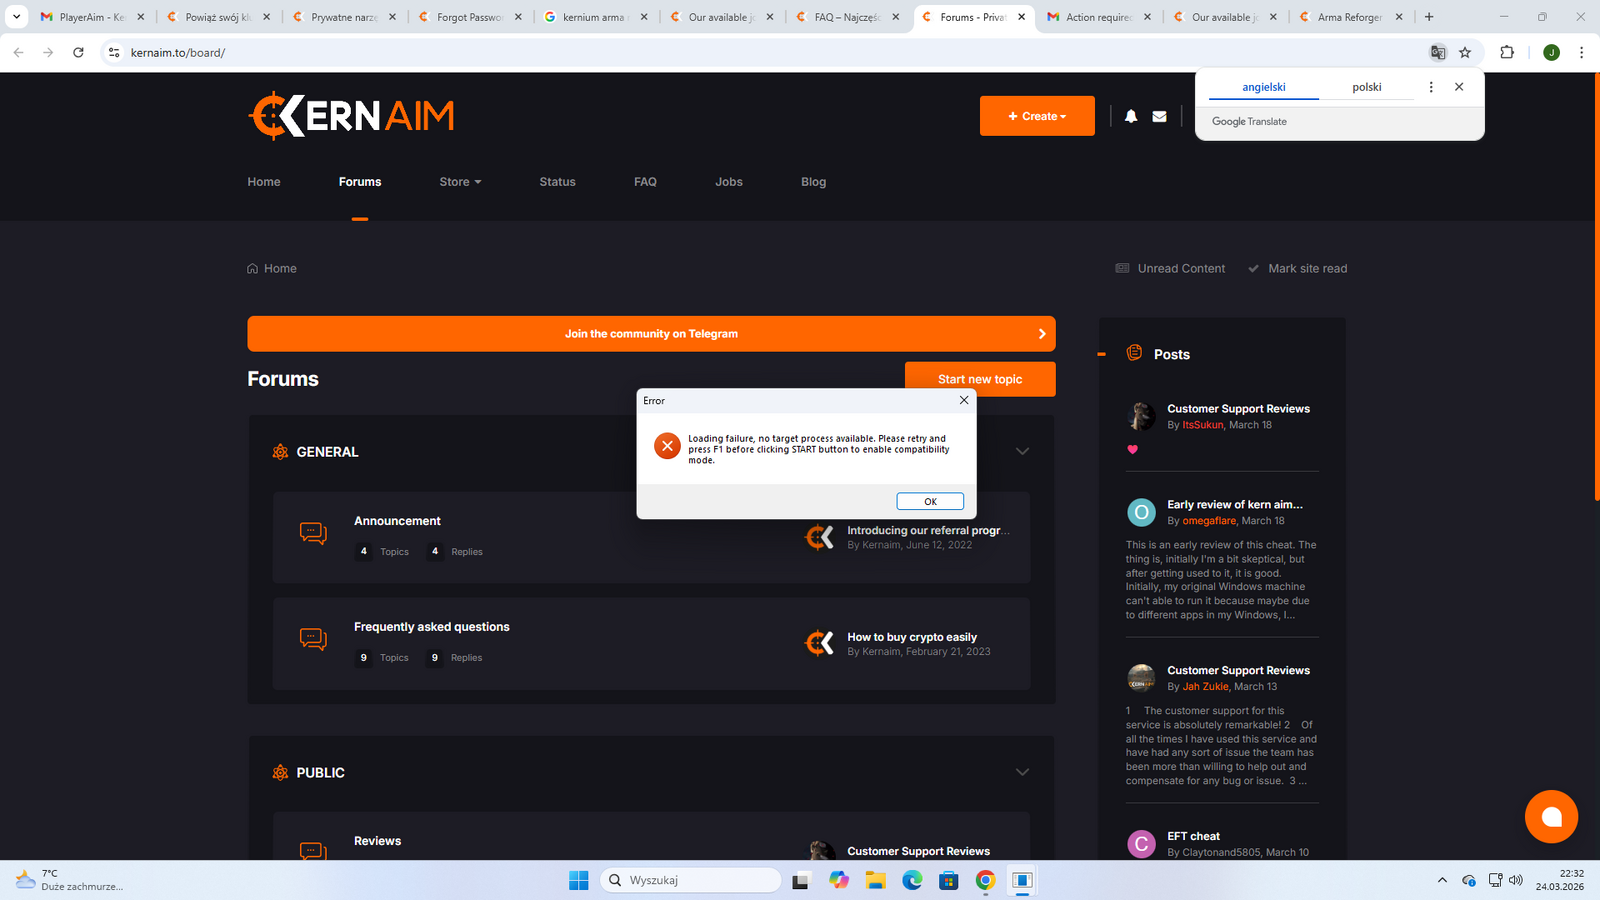Switch to the Arma Reforger browser tab

pyautogui.click(x=1348, y=17)
